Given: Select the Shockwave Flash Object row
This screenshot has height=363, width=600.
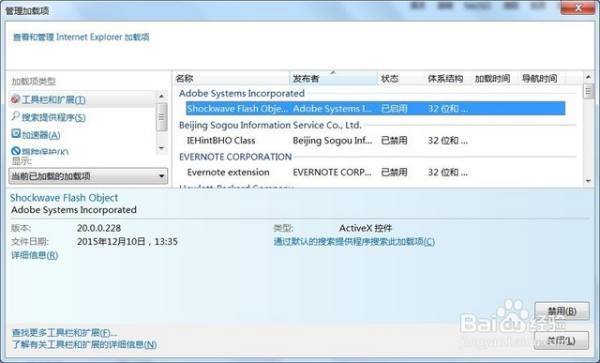Looking at the screenshot, I should (x=375, y=109).
